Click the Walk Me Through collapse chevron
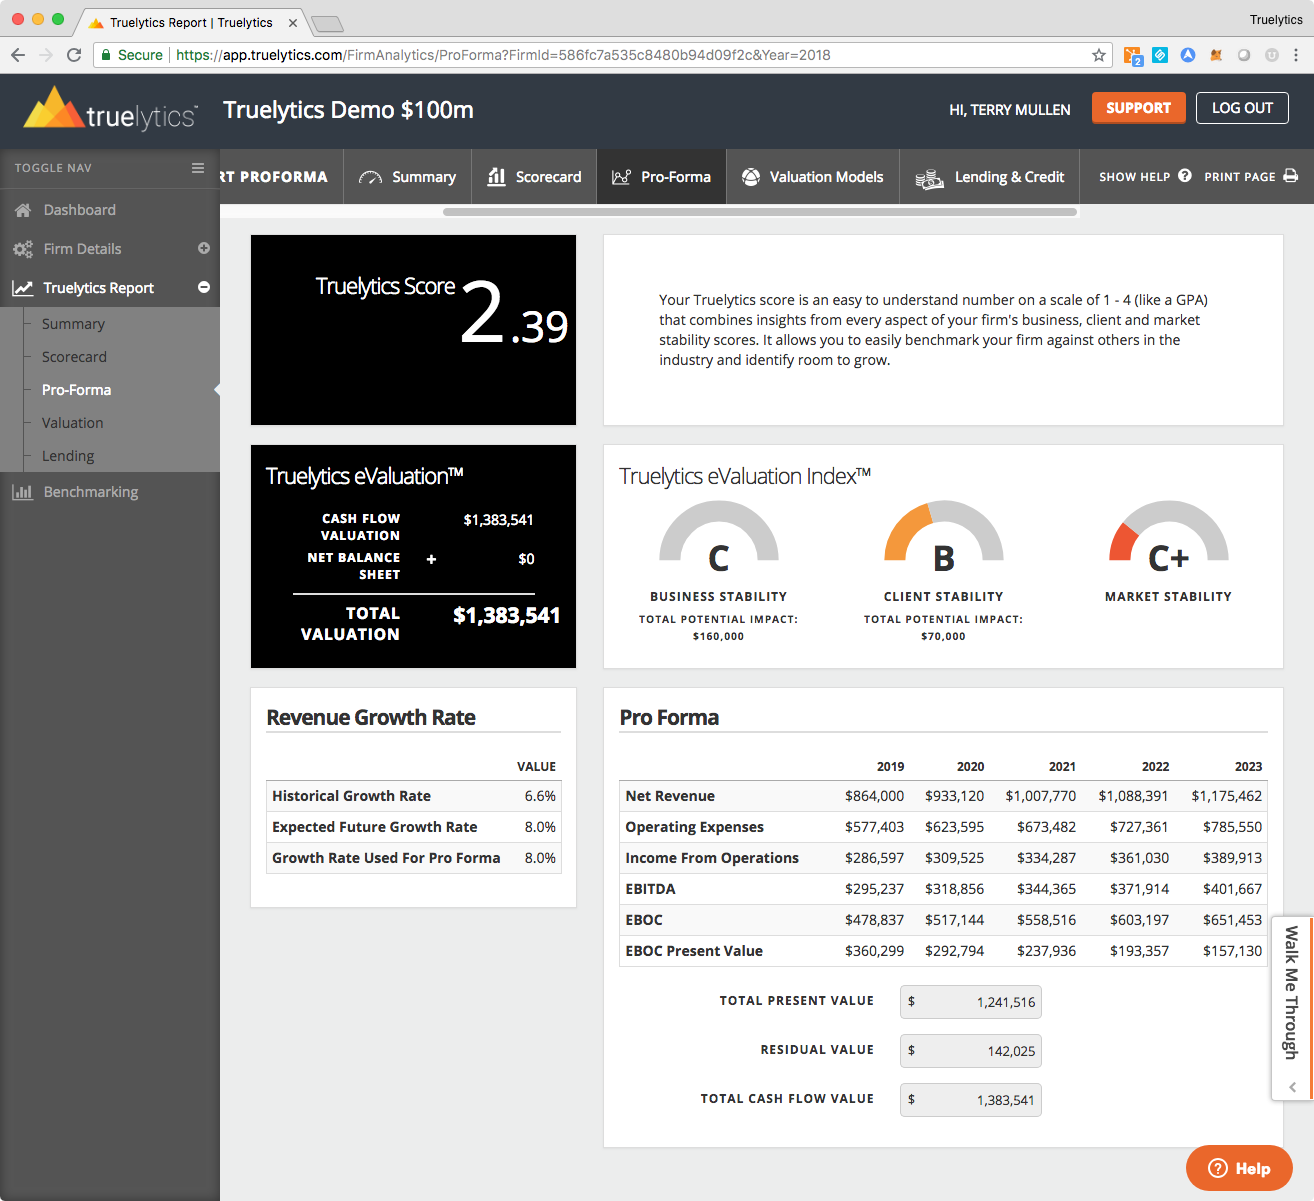1314x1201 pixels. (1292, 1087)
